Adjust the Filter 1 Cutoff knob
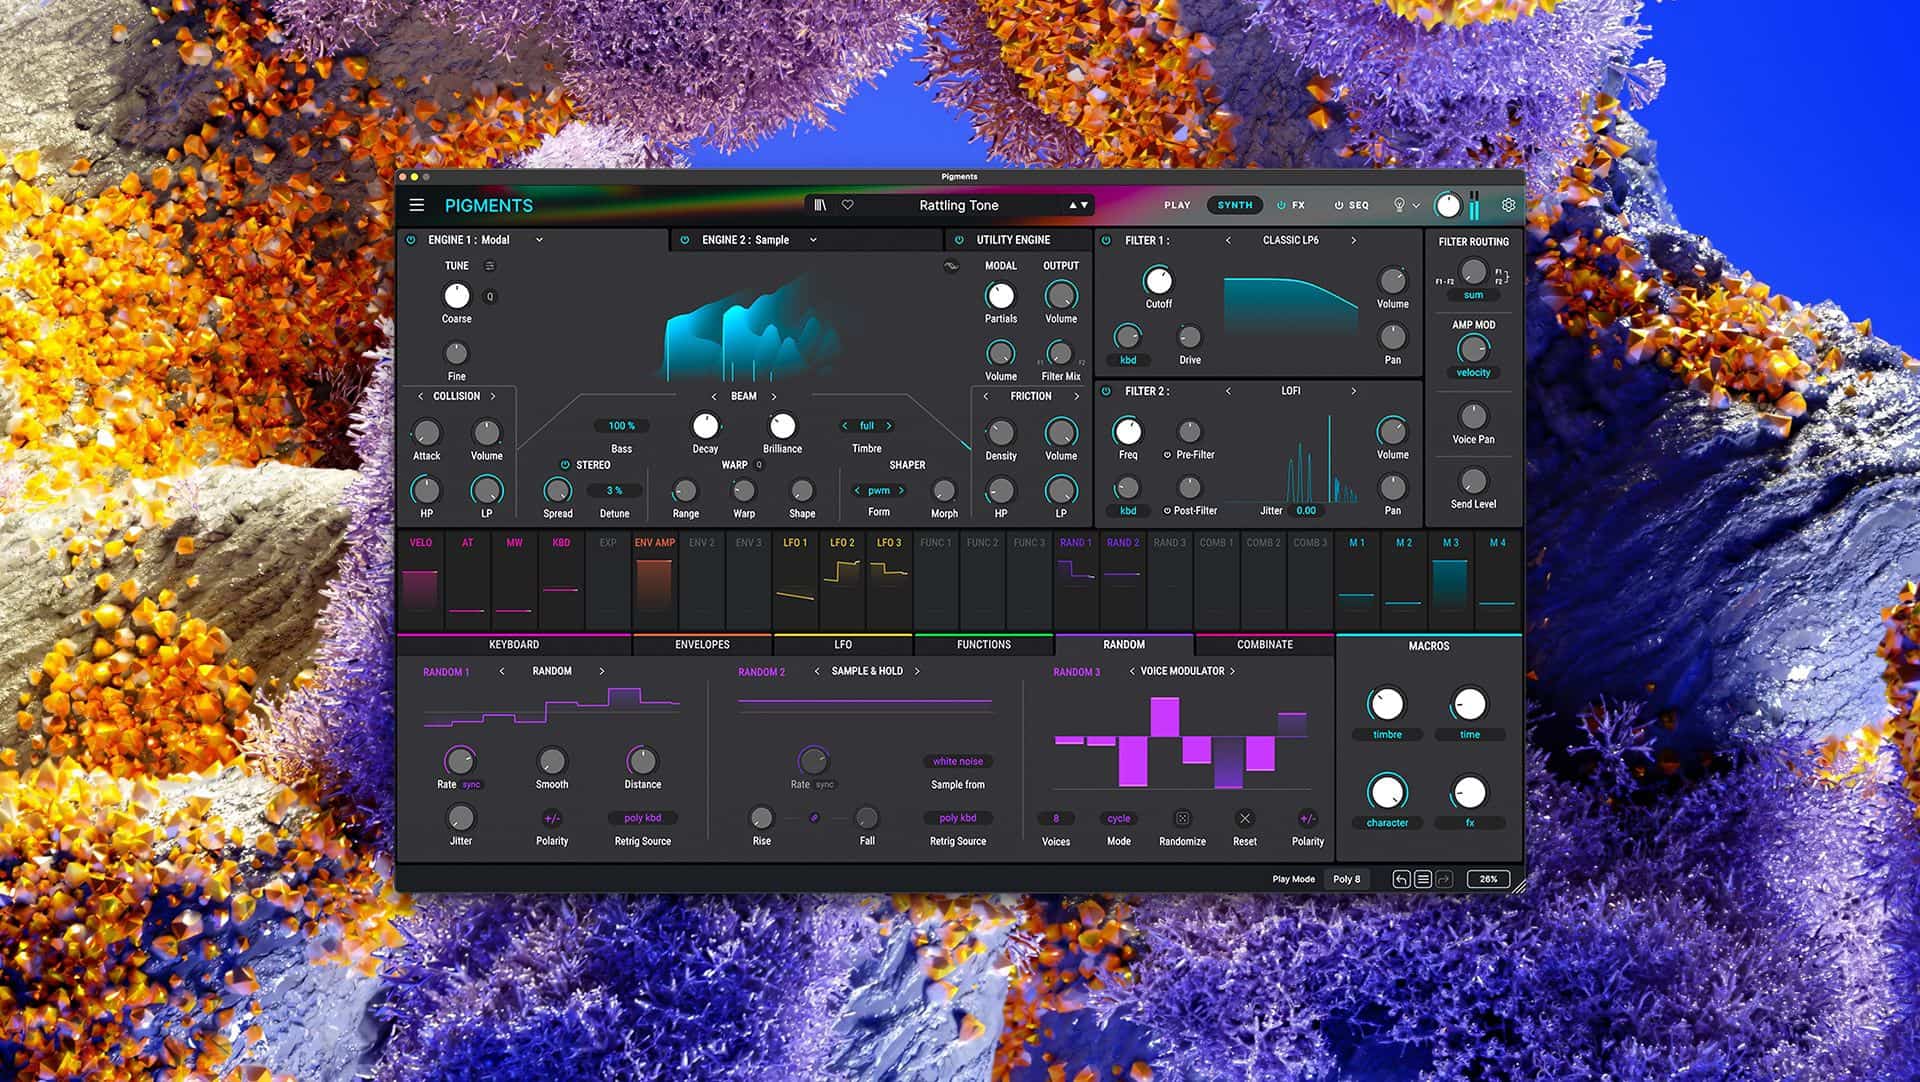 point(1158,281)
